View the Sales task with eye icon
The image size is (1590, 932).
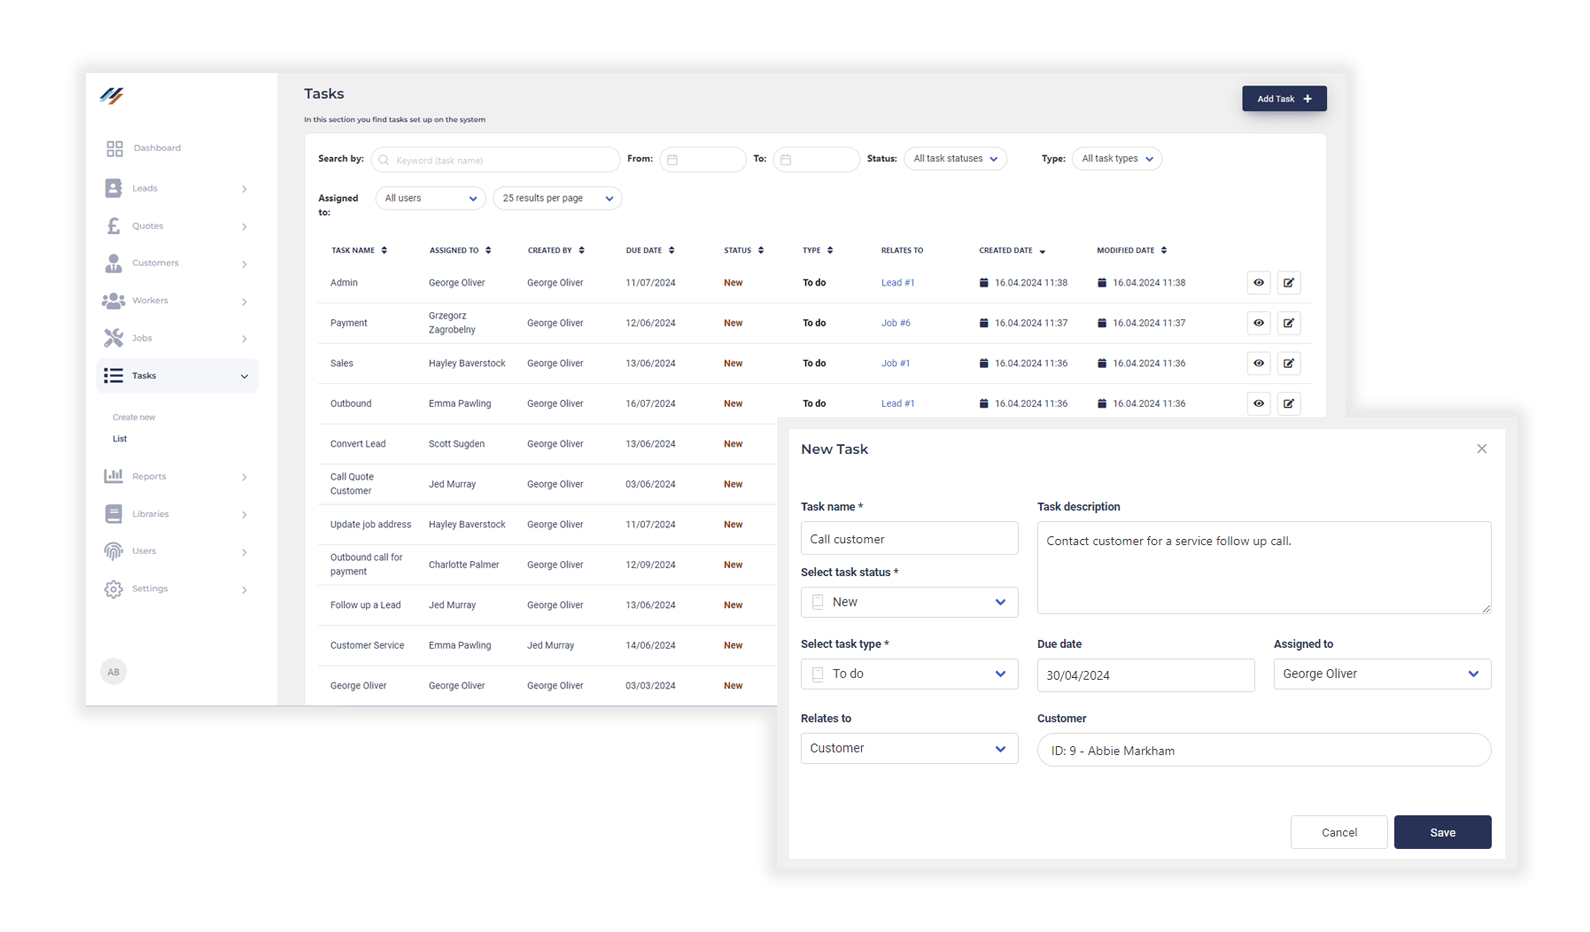(1258, 363)
